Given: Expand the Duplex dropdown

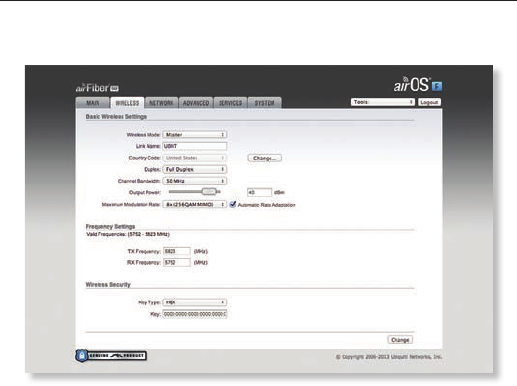Looking at the screenshot, I should (x=195, y=169).
